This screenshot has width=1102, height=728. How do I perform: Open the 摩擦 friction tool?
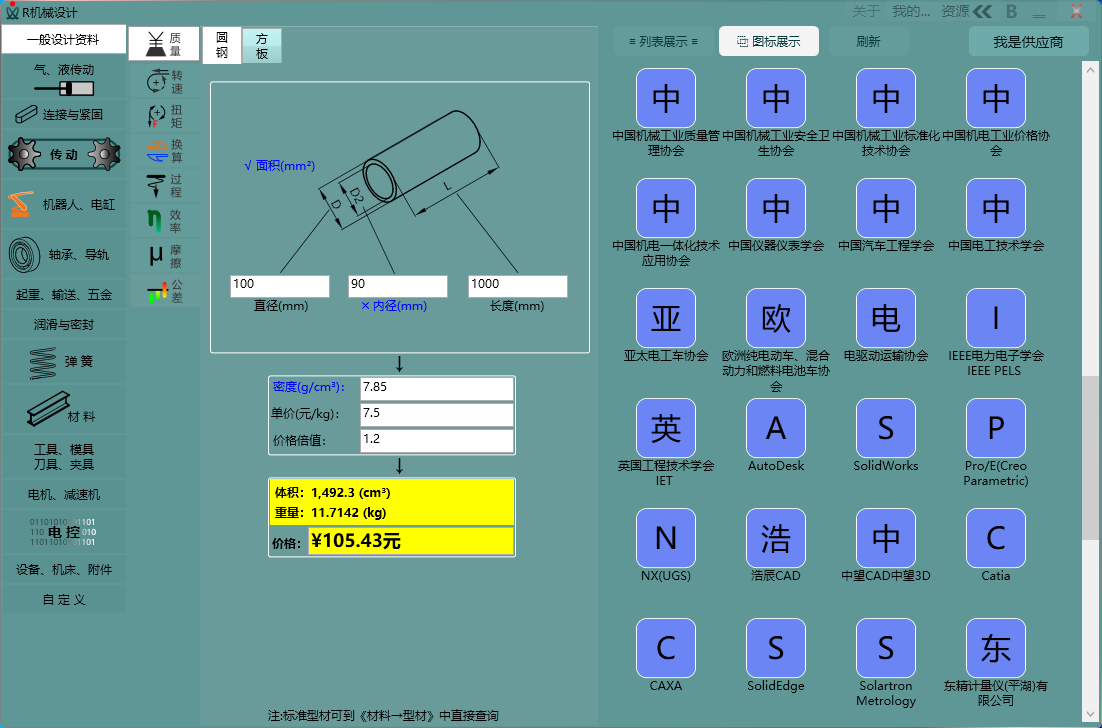(164, 256)
